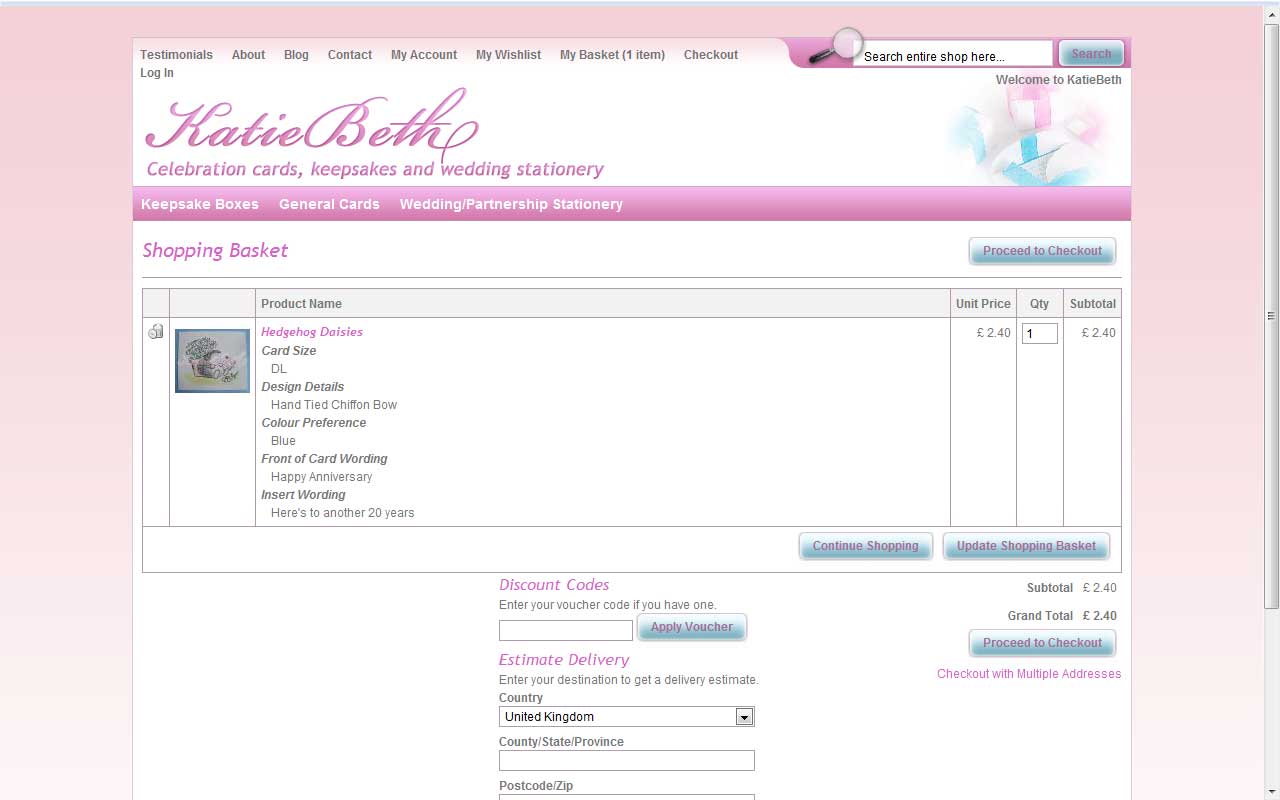Screen dimensions: 1280x800
Task: Click the page vertical scrollbar
Action: click(x=1271, y=315)
